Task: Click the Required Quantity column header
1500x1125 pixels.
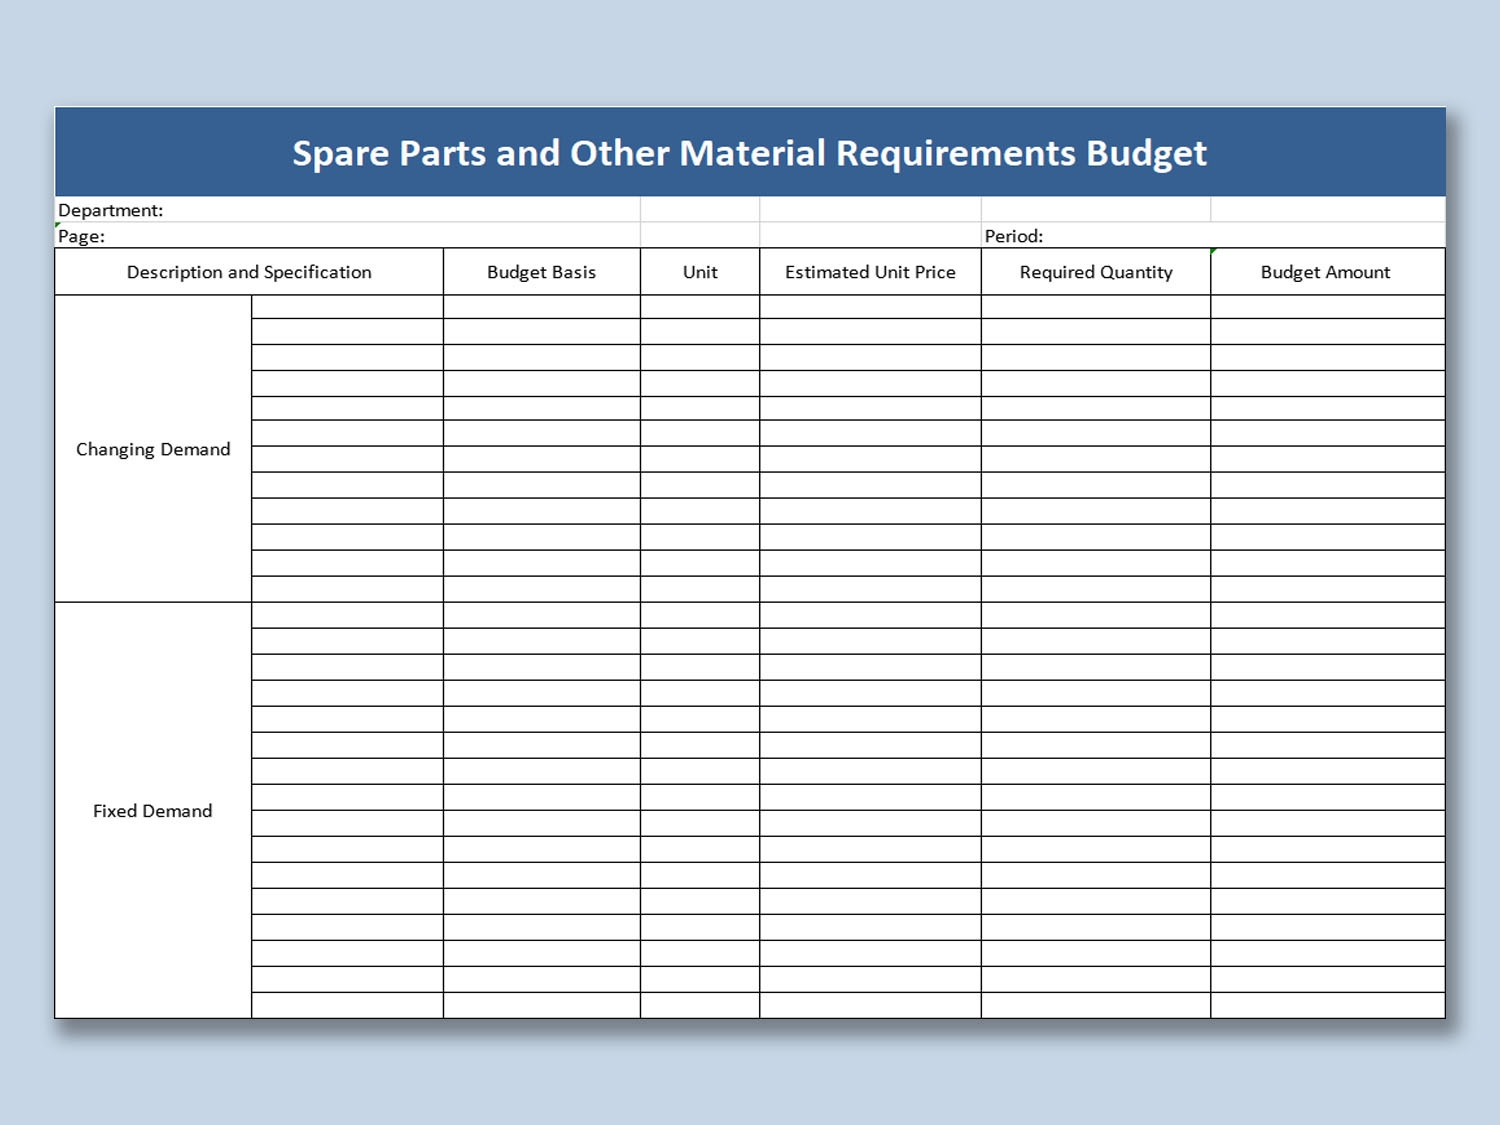Action: pos(1095,271)
